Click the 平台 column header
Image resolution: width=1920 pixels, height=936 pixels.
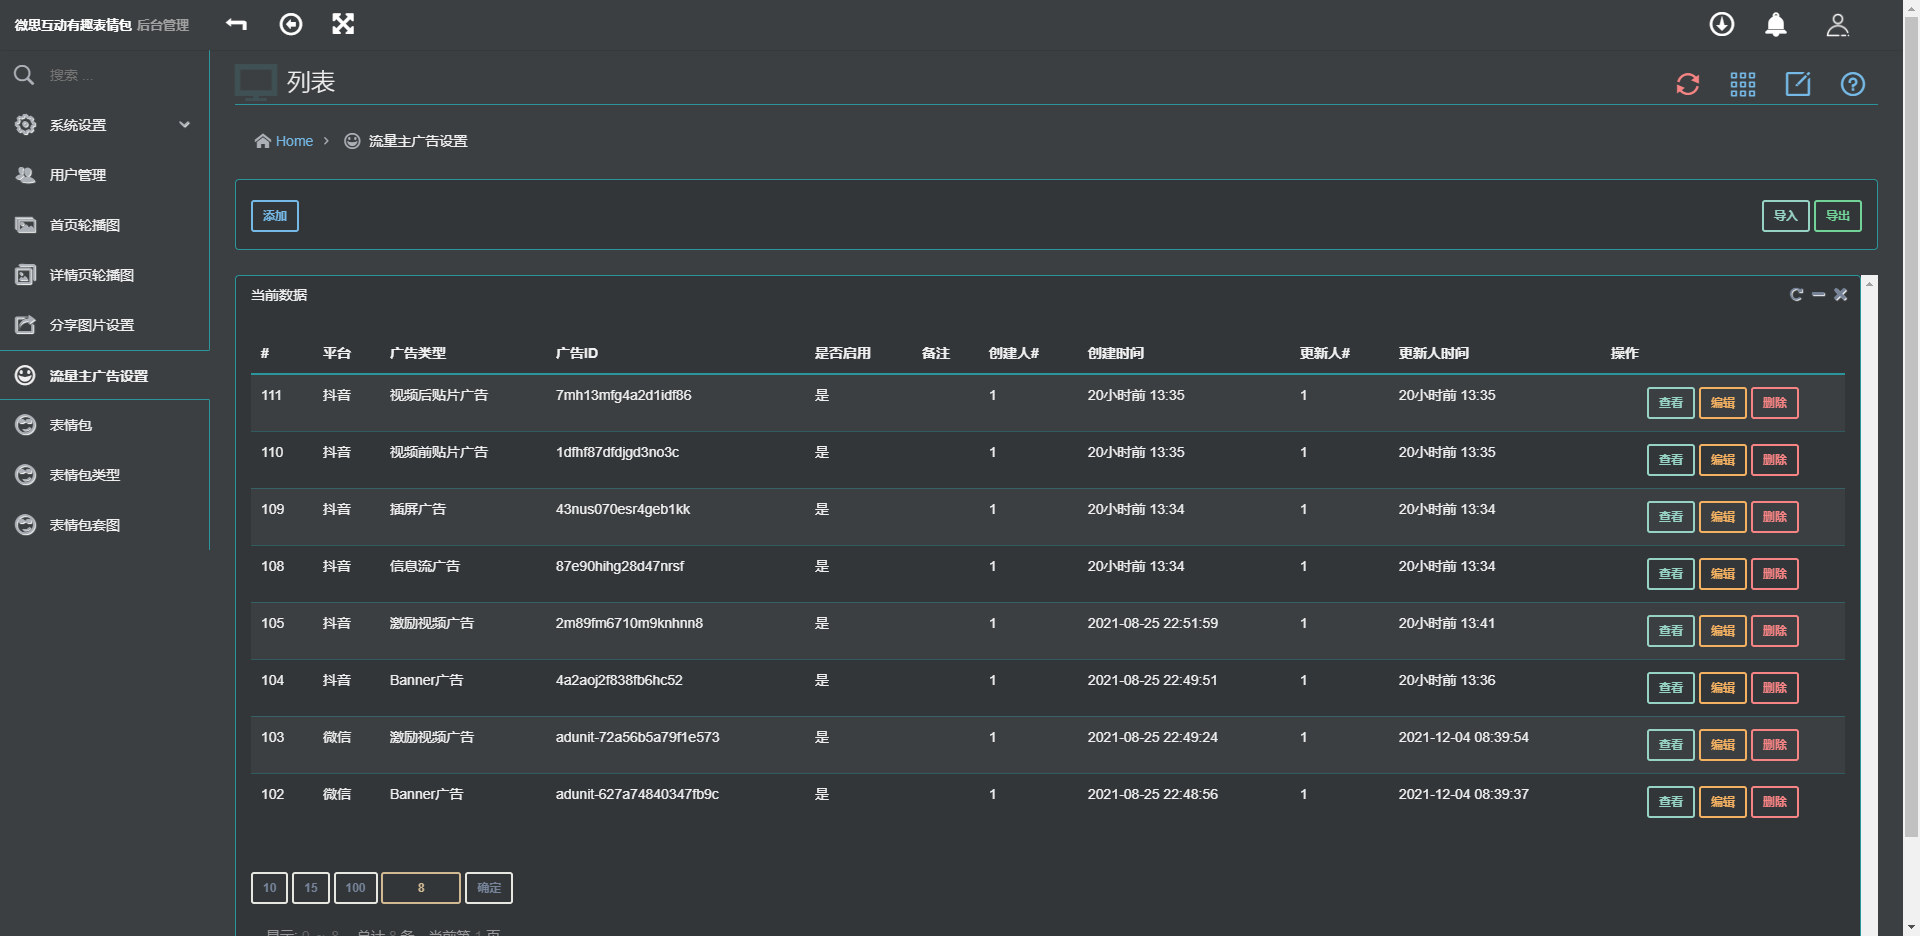pyautogui.click(x=337, y=353)
